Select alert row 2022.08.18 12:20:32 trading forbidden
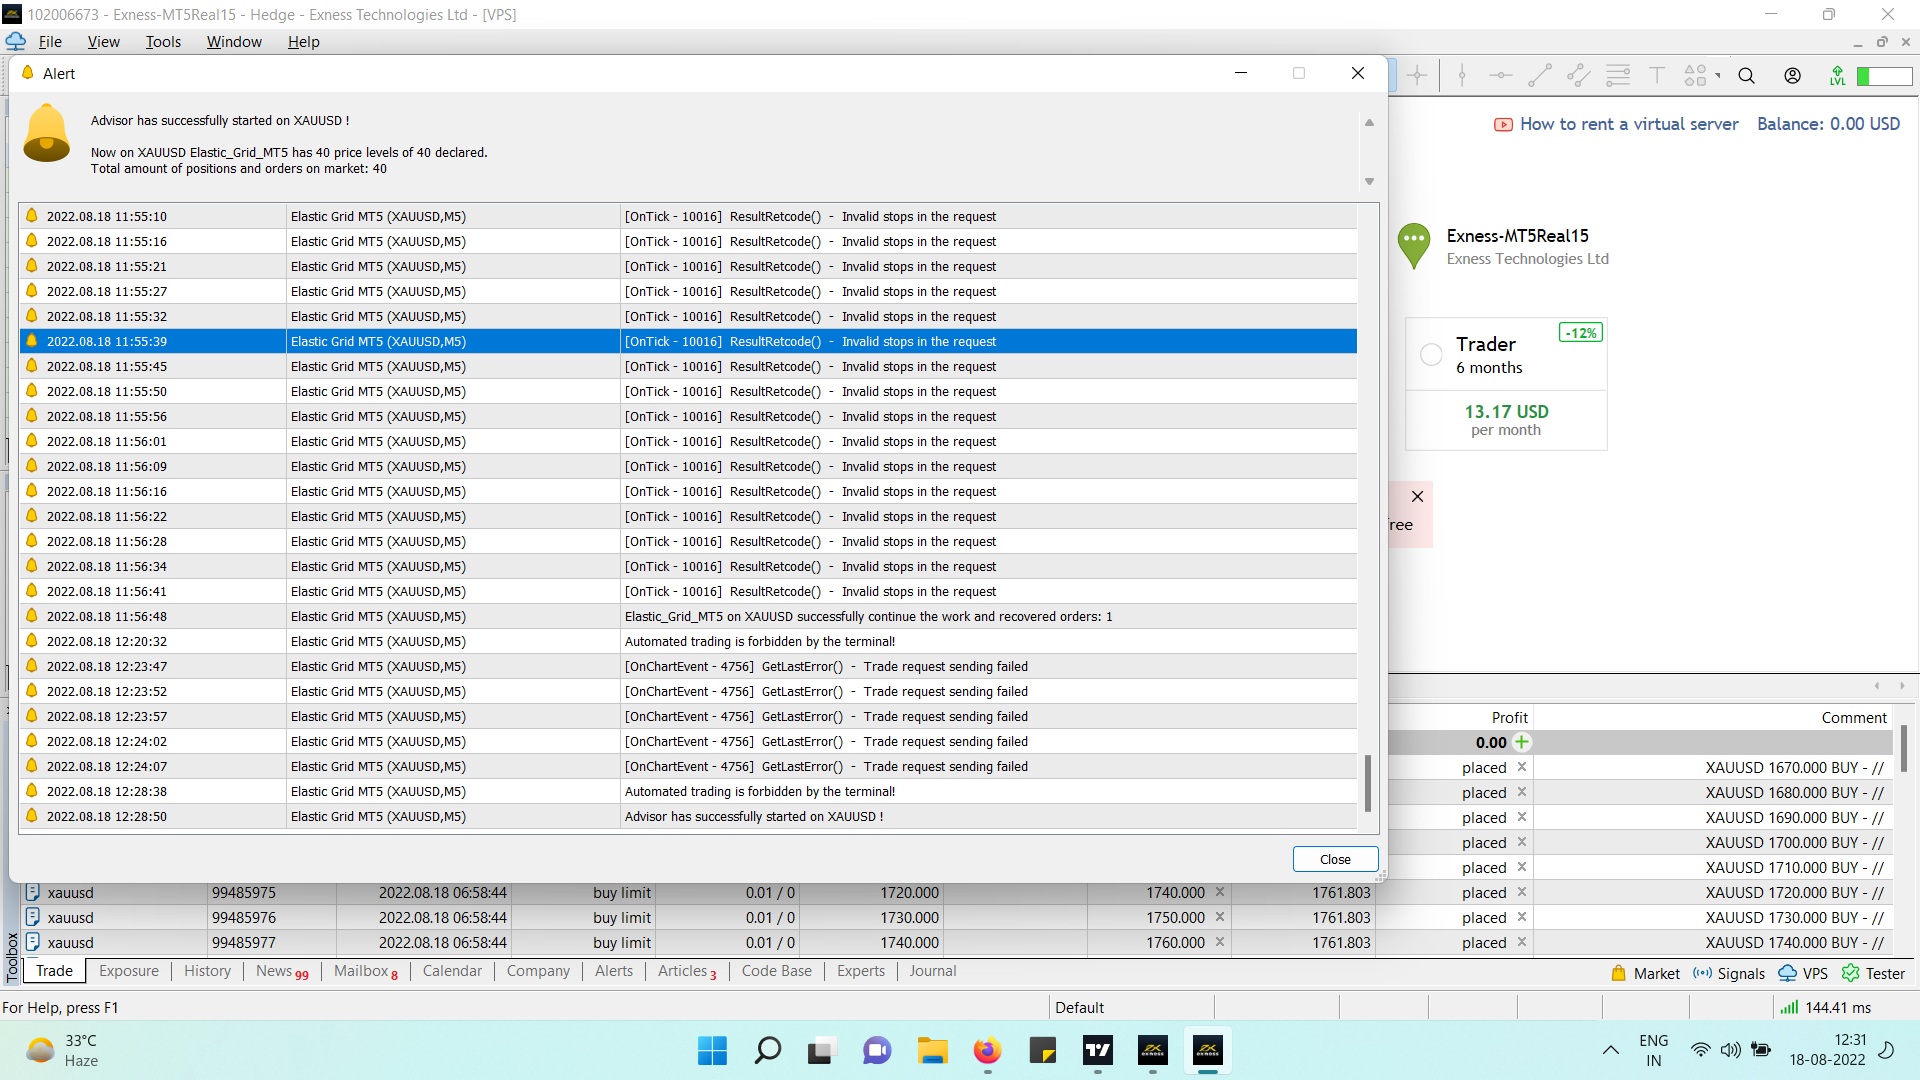This screenshot has height=1080, width=1920. point(688,641)
